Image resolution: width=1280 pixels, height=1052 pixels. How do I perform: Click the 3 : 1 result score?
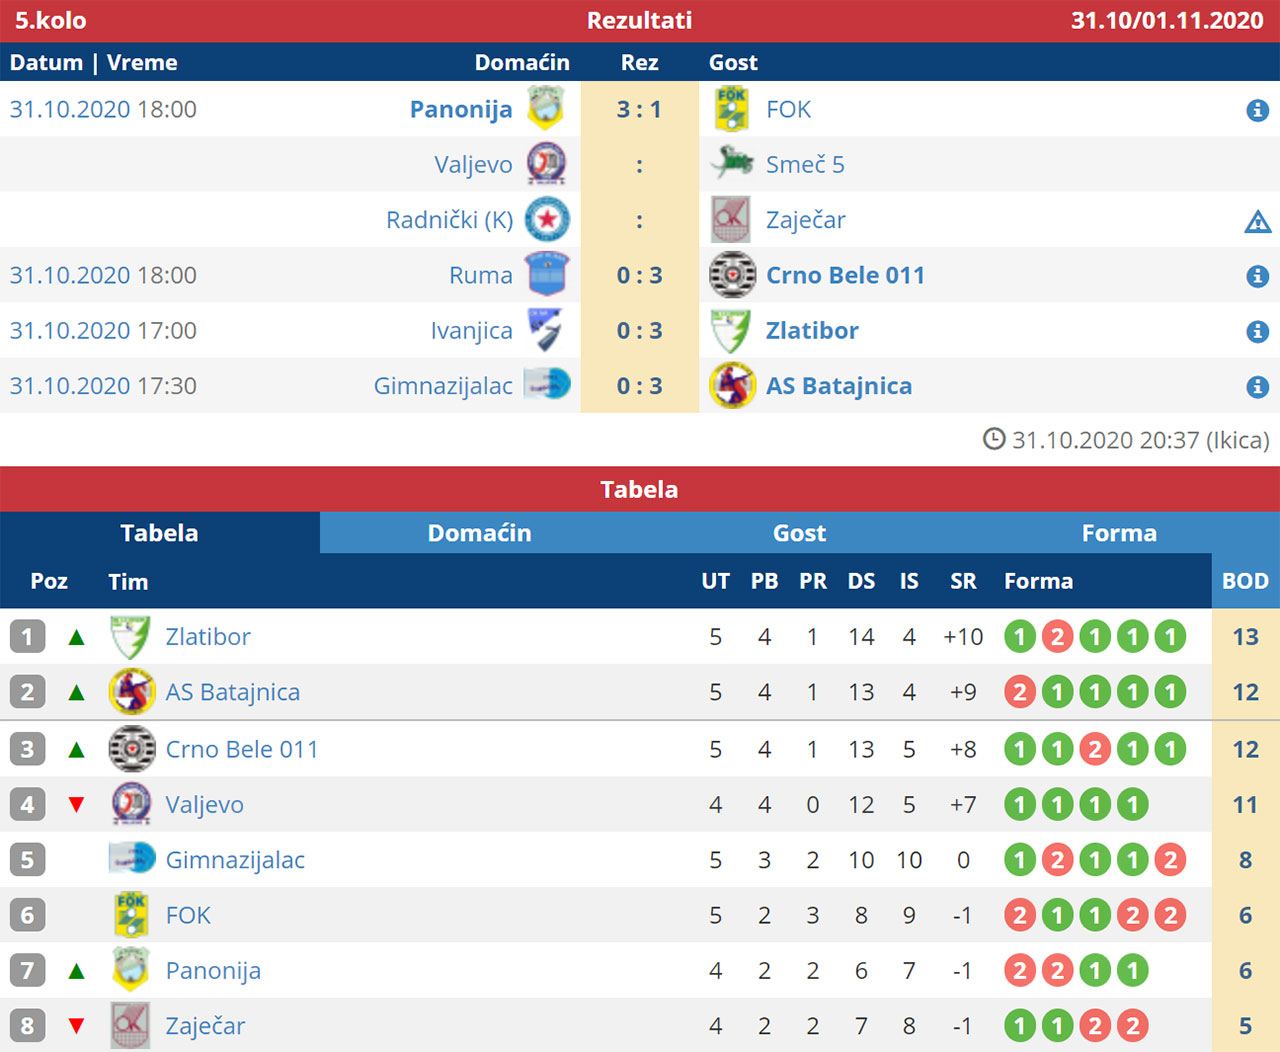point(640,110)
